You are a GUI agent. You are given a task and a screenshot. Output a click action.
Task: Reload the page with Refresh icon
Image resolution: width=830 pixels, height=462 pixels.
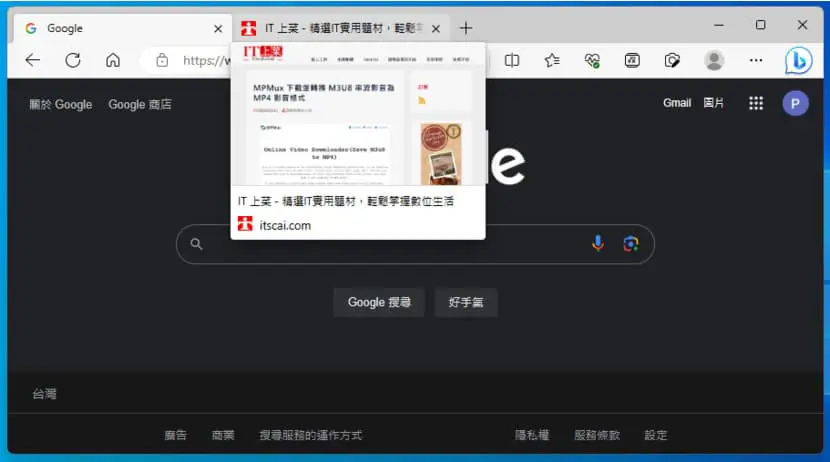pos(73,60)
